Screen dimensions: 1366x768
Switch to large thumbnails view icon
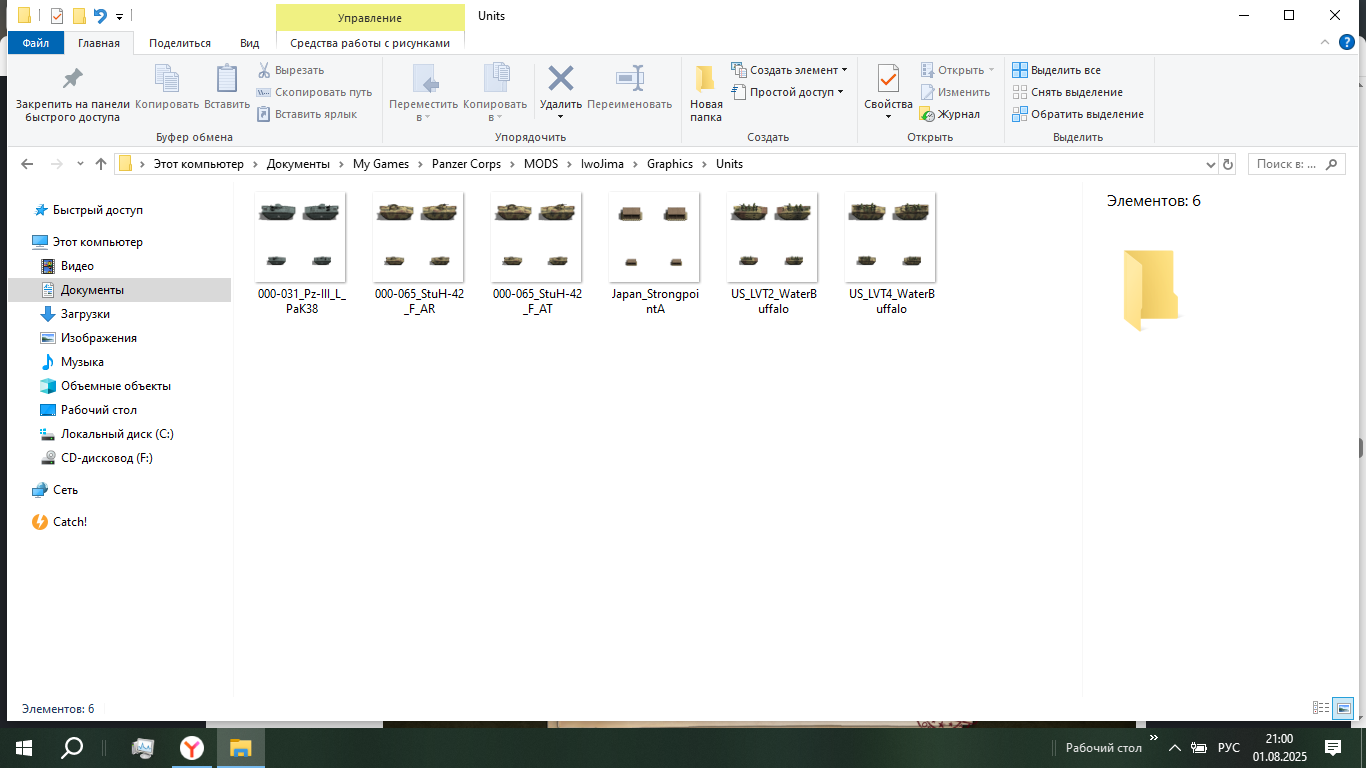[x=1344, y=708]
